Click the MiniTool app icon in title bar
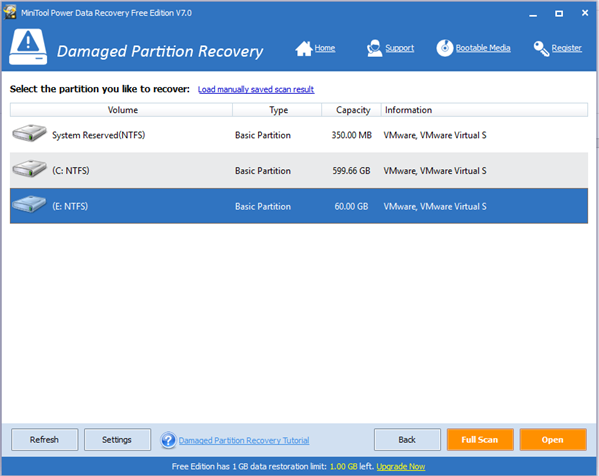Image resolution: width=599 pixels, height=476 pixels. pyautogui.click(x=10, y=12)
